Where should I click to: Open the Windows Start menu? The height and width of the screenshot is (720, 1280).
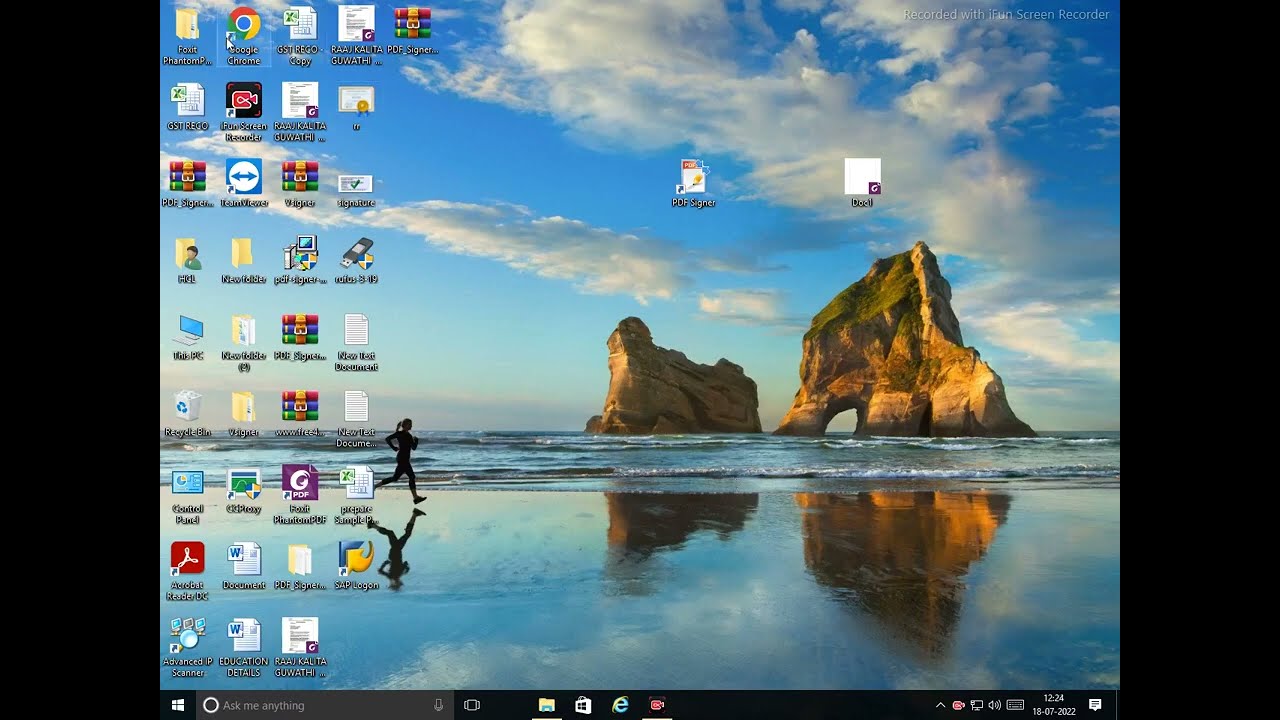coord(178,705)
